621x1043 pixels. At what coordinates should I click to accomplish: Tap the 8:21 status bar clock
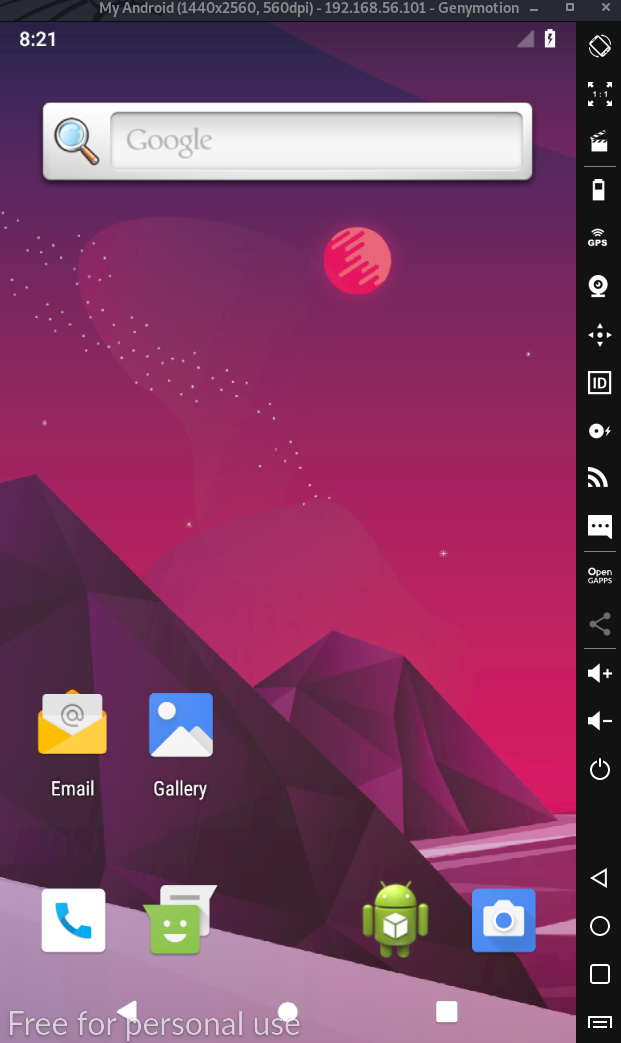38,39
